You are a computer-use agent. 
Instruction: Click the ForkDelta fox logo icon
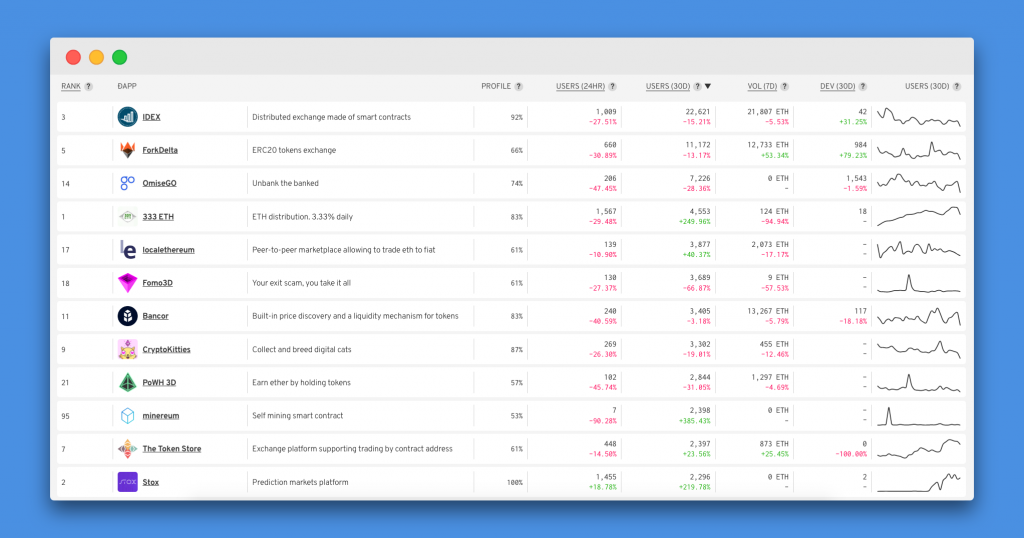(127, 150)
